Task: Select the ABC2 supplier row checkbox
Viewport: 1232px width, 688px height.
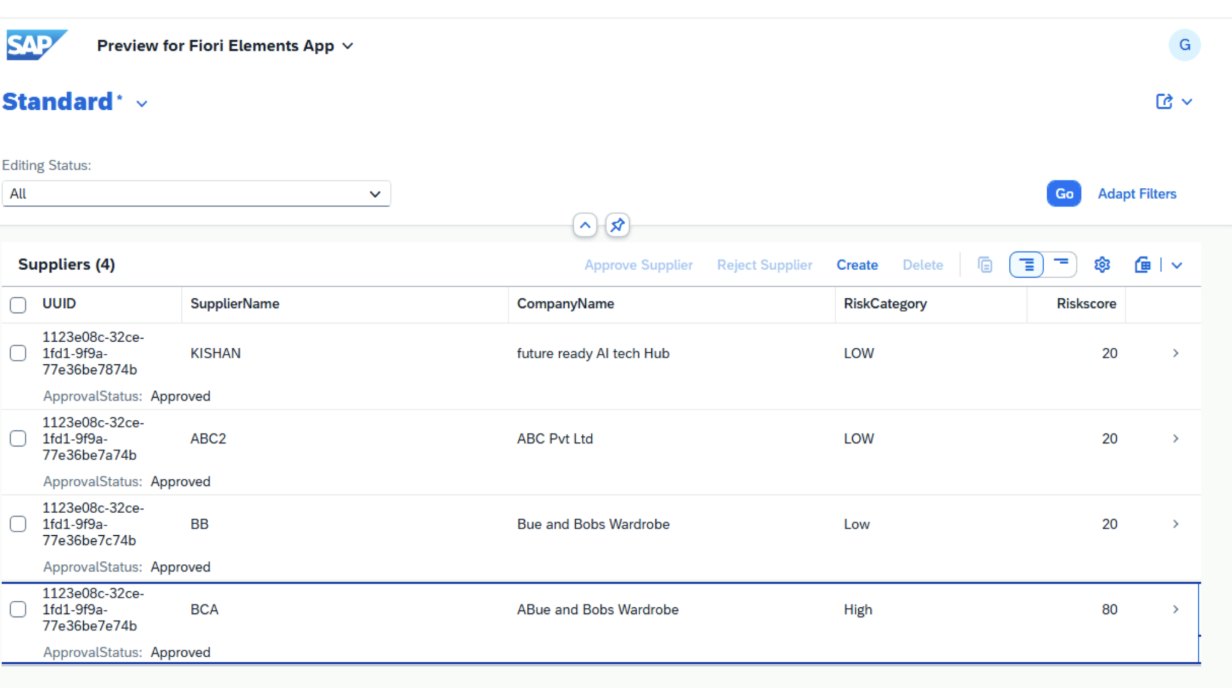Action: 18,438
